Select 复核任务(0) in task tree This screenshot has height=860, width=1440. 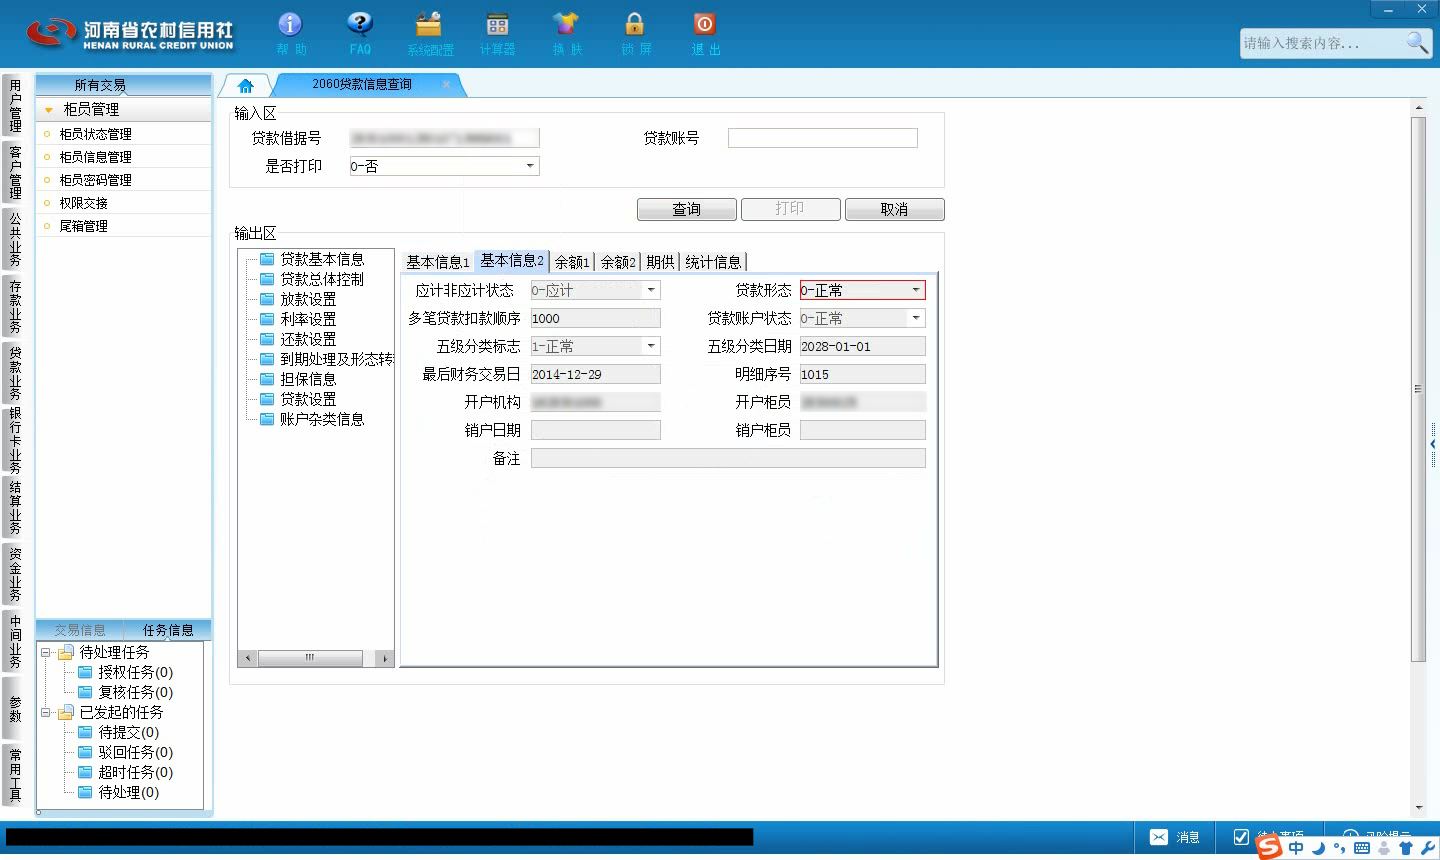click(x=135, y=692)
